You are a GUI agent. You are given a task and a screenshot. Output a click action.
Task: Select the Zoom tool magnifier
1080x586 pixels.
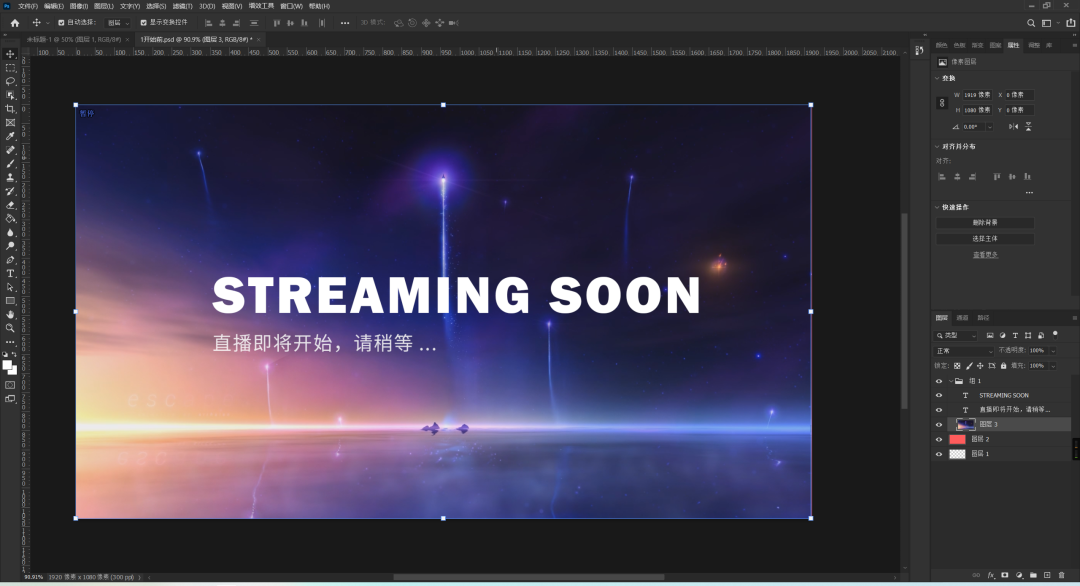click(x=11, y=328)
